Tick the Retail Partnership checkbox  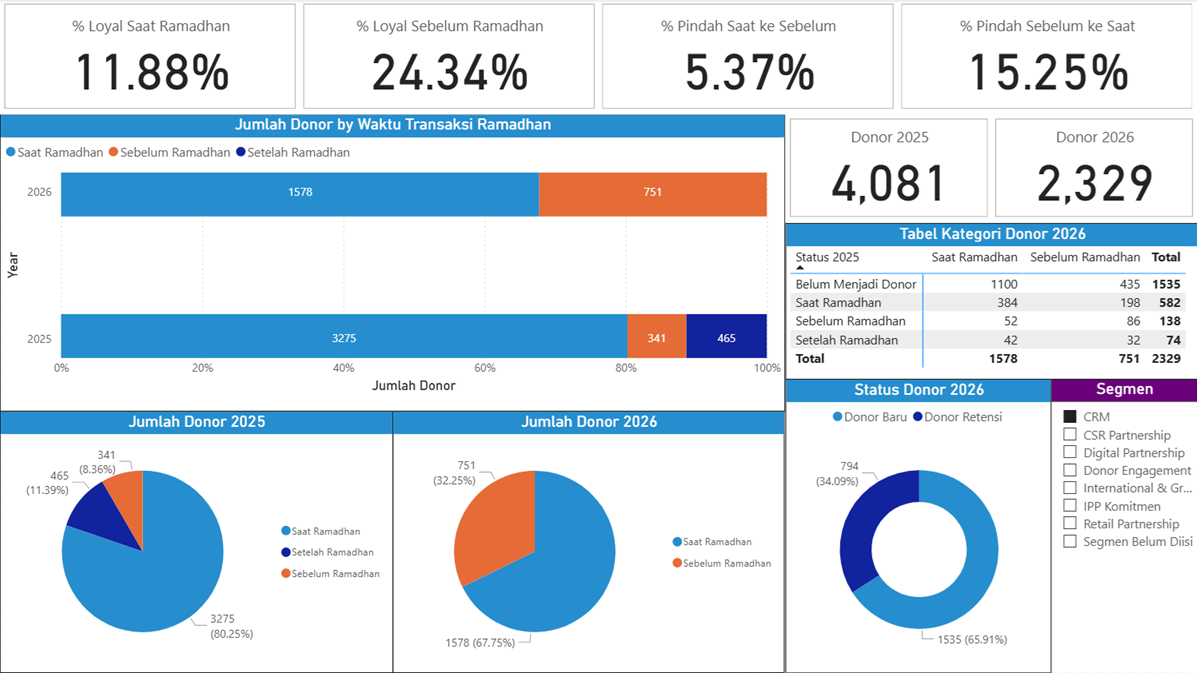[1070, 523]
